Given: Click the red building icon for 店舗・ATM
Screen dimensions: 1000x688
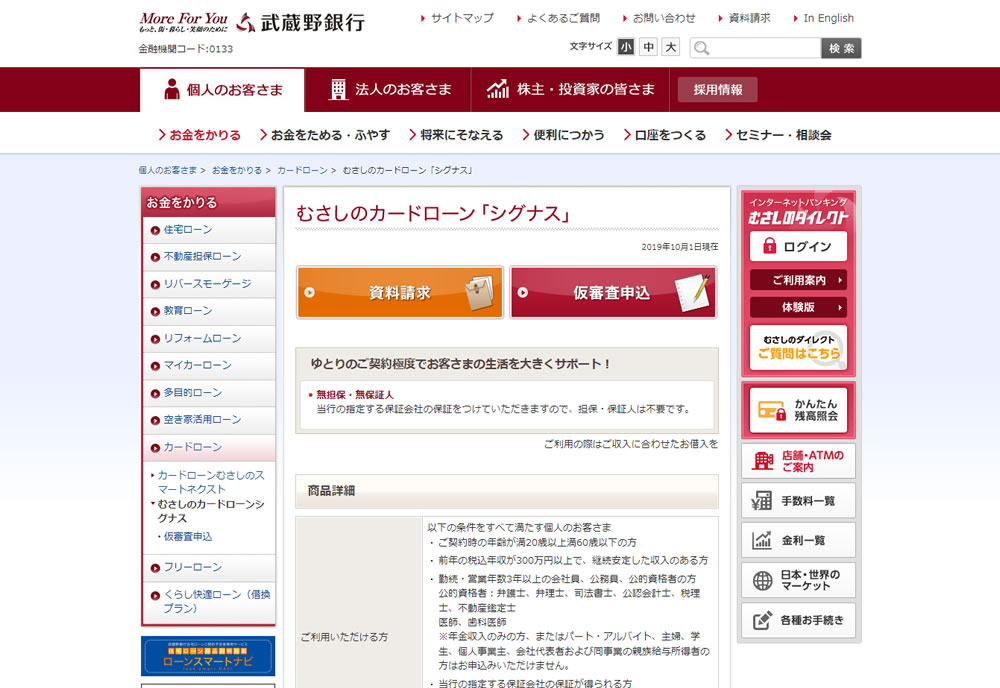Looking at the screenshot, I should [763, 460].
